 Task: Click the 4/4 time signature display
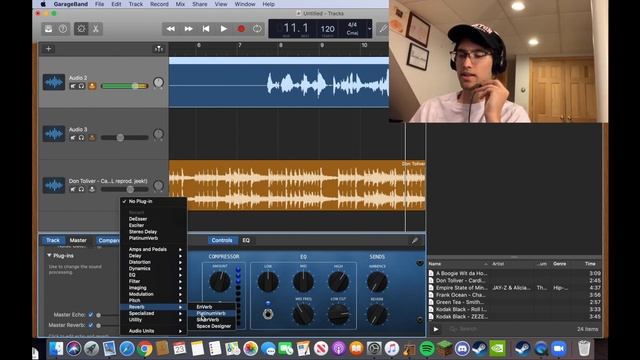tap(352, 25)
